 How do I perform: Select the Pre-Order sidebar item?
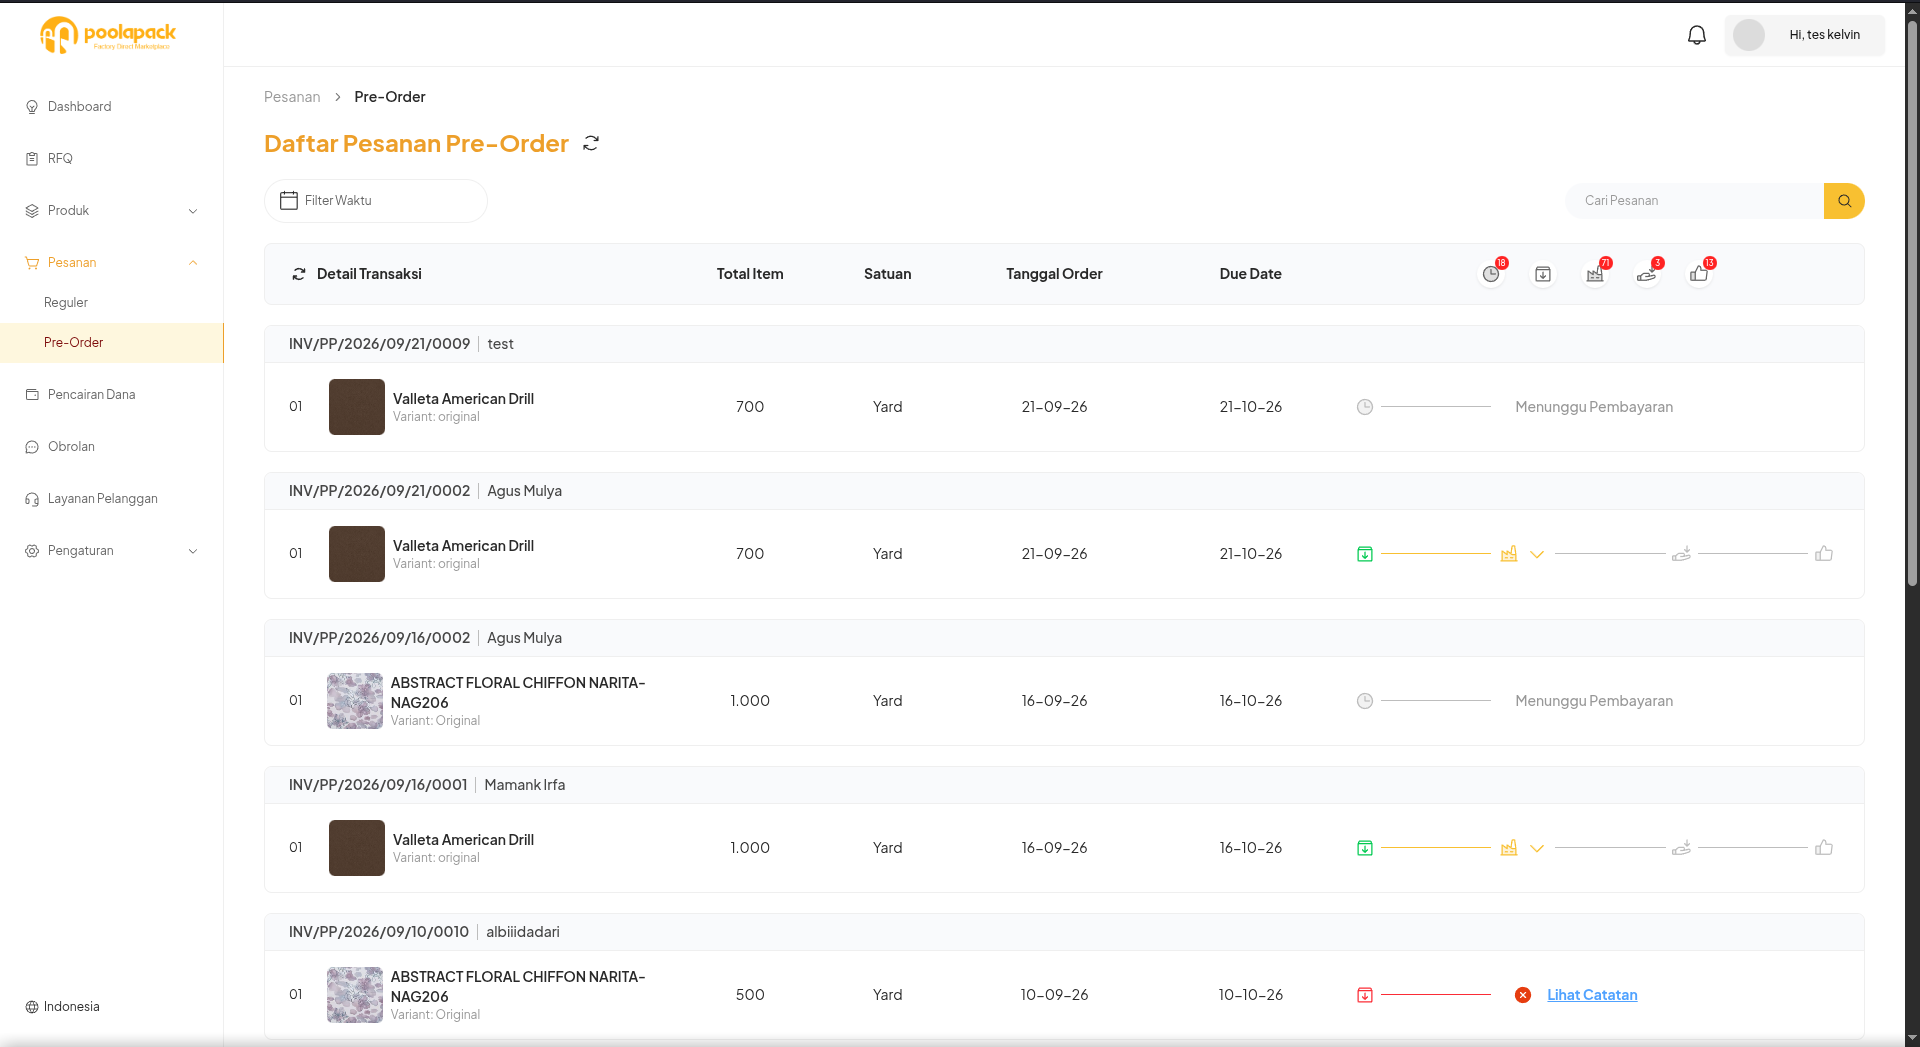tap(111, 343)
